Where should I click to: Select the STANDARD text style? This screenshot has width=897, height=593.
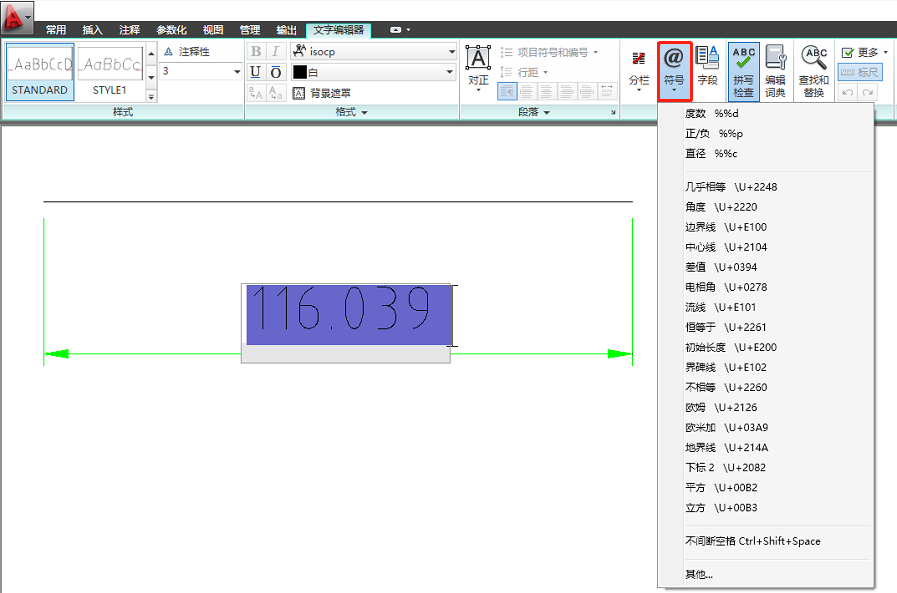pos(40,72)
